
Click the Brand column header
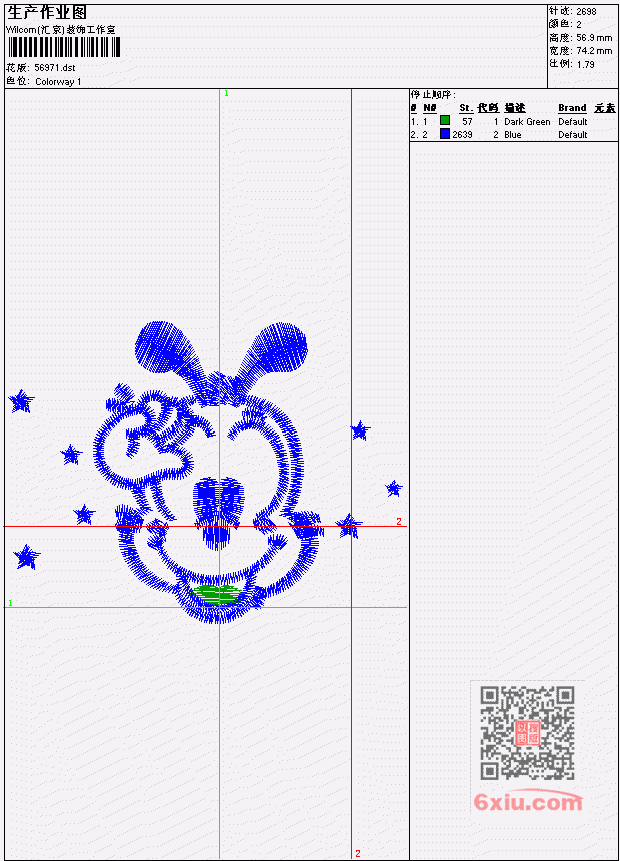(x=572, y=108)
